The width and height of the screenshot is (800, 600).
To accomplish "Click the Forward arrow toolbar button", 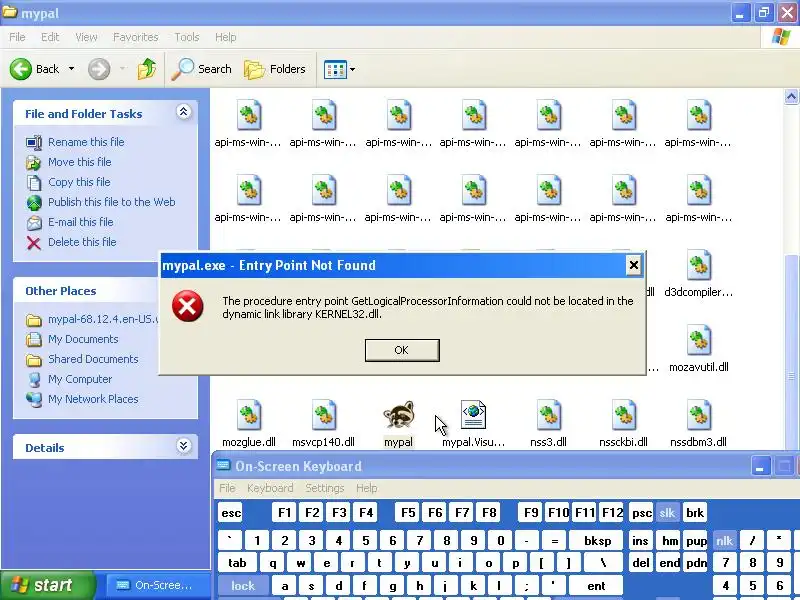I will [99, 69].
